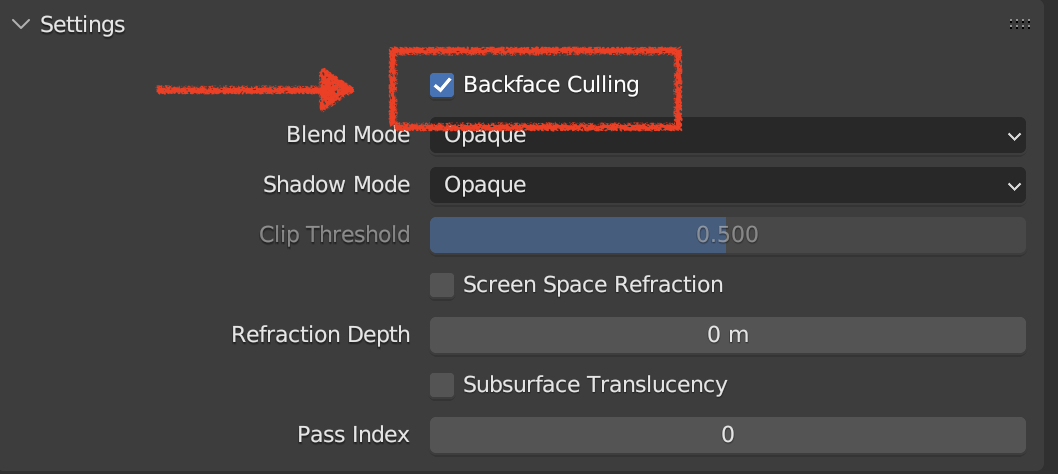Click the Shadow Mode property label
1058x474 pixels.
(336, 185)
